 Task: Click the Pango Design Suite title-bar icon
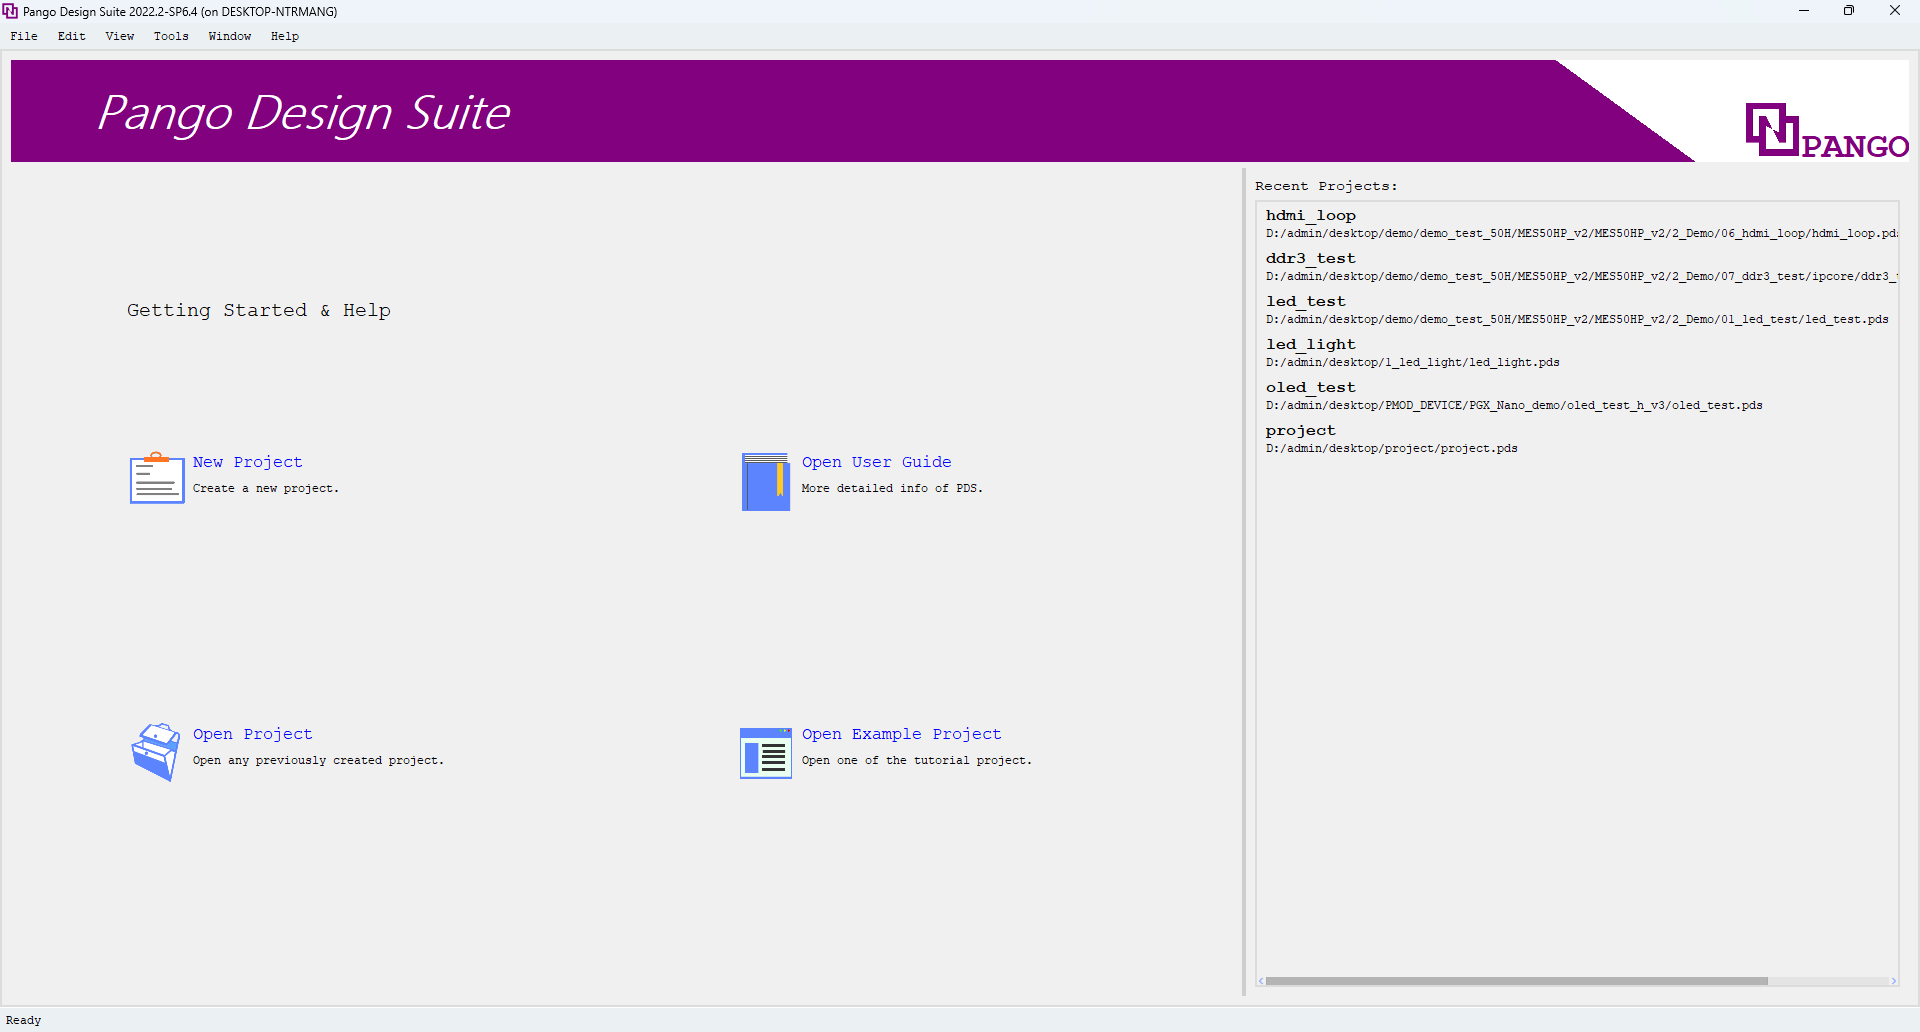click(x=10, y=11)
